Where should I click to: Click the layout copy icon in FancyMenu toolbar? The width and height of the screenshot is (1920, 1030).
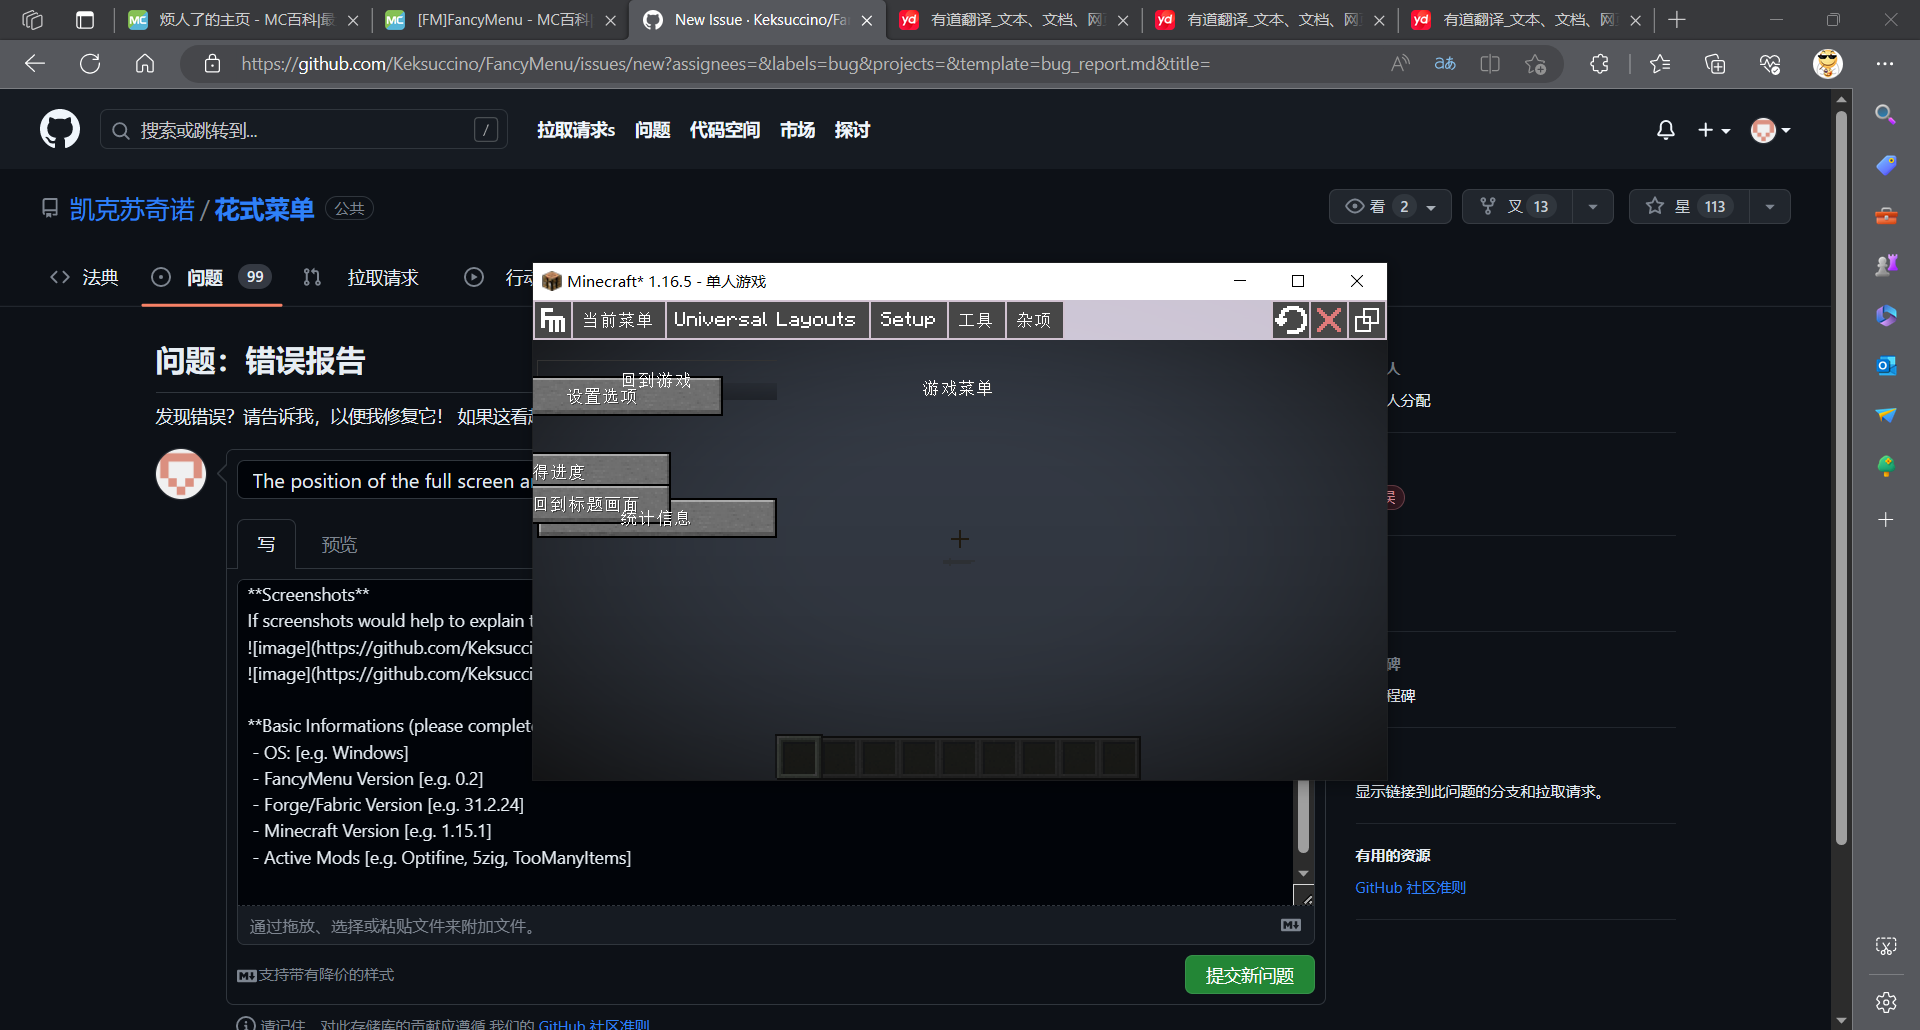click(1366, 319)
